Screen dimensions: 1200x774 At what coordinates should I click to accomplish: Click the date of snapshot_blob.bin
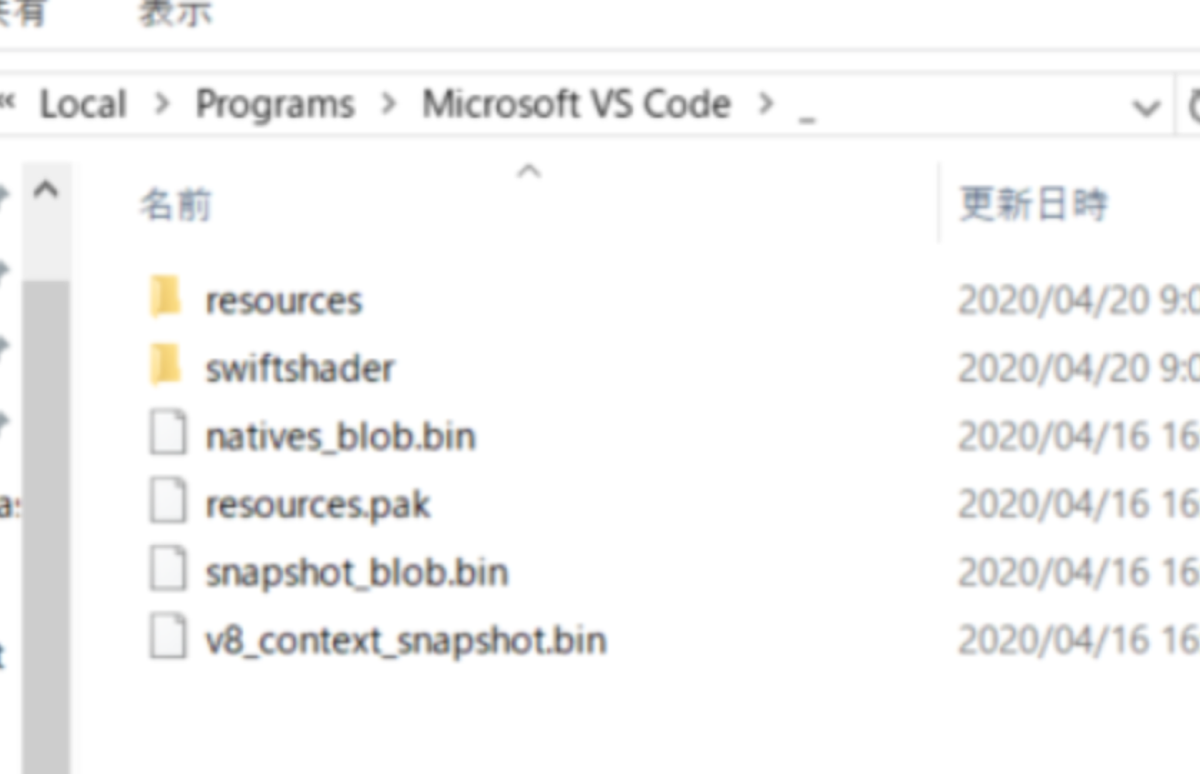[x=1078, y=573]
